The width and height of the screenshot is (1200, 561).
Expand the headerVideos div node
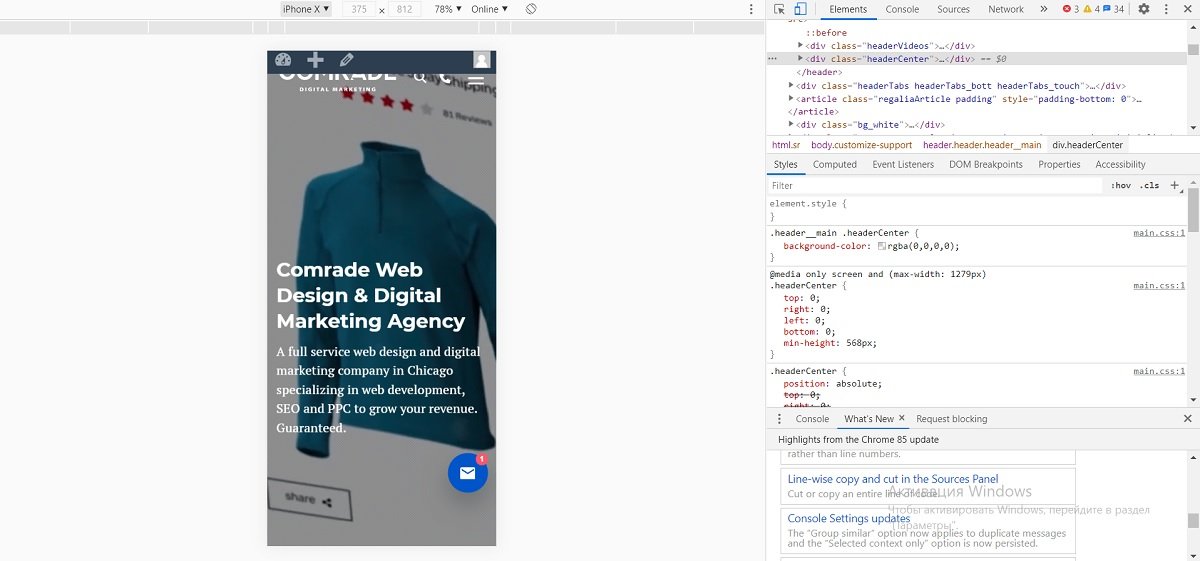[801, 46]
